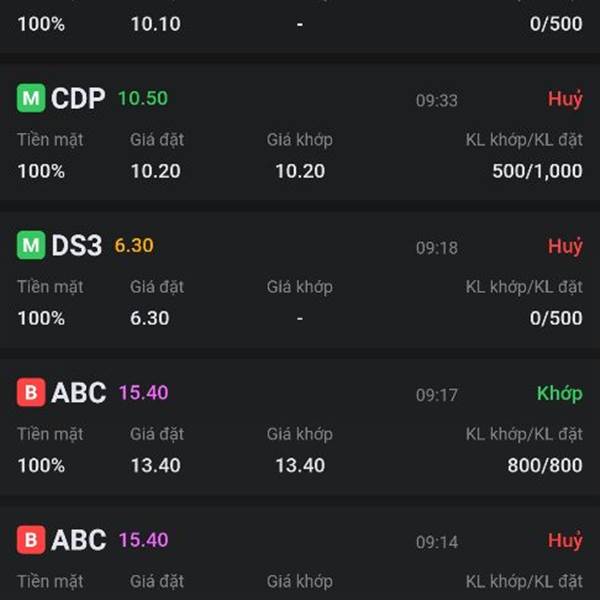Viewport: 600px width, 600px height.
Task: Select the ABC symbol on the 09:17 order
Action: coord(78,393)
